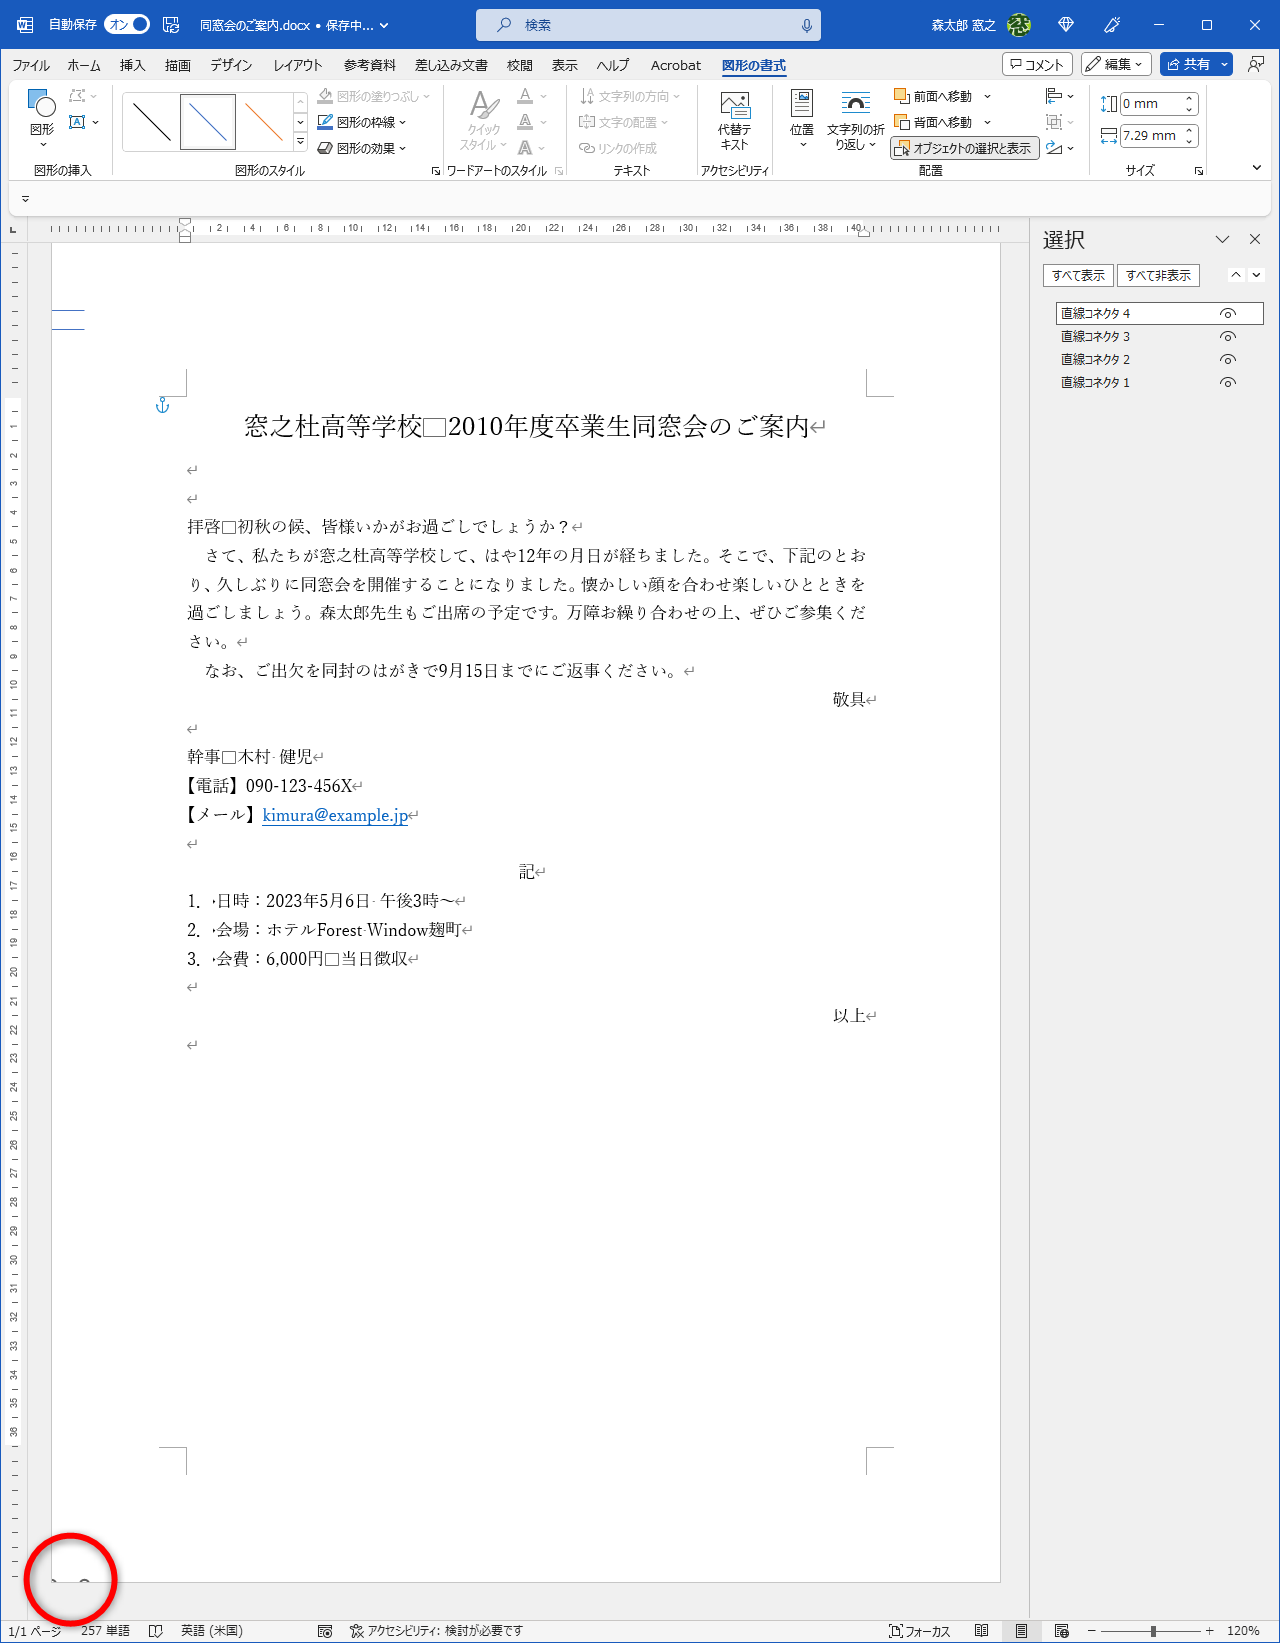Click the user search icon right of 共有

(1256, 64)
